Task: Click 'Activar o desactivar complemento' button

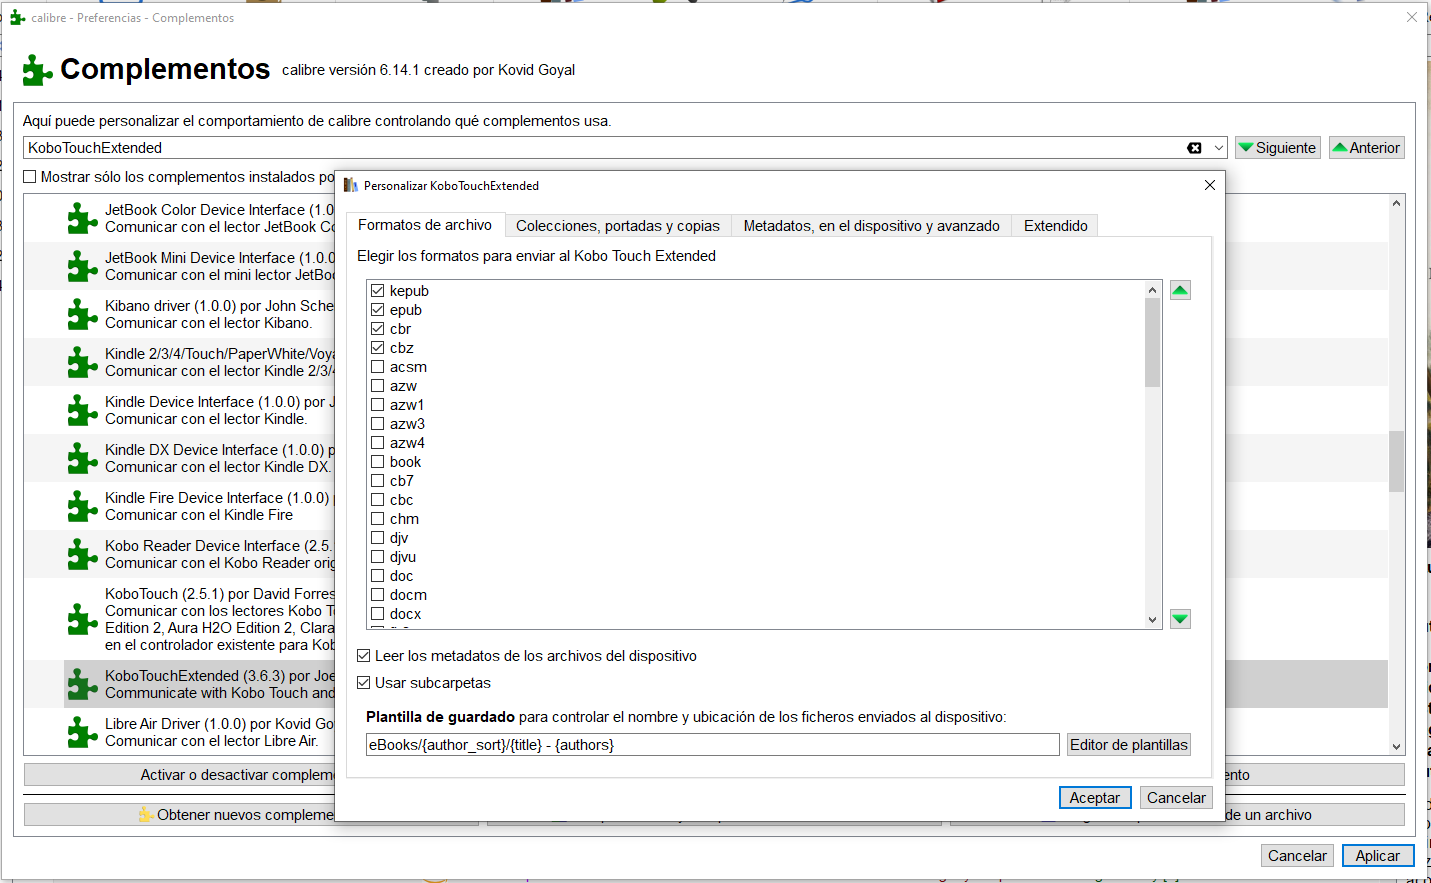Action: [x=251, y=775]
